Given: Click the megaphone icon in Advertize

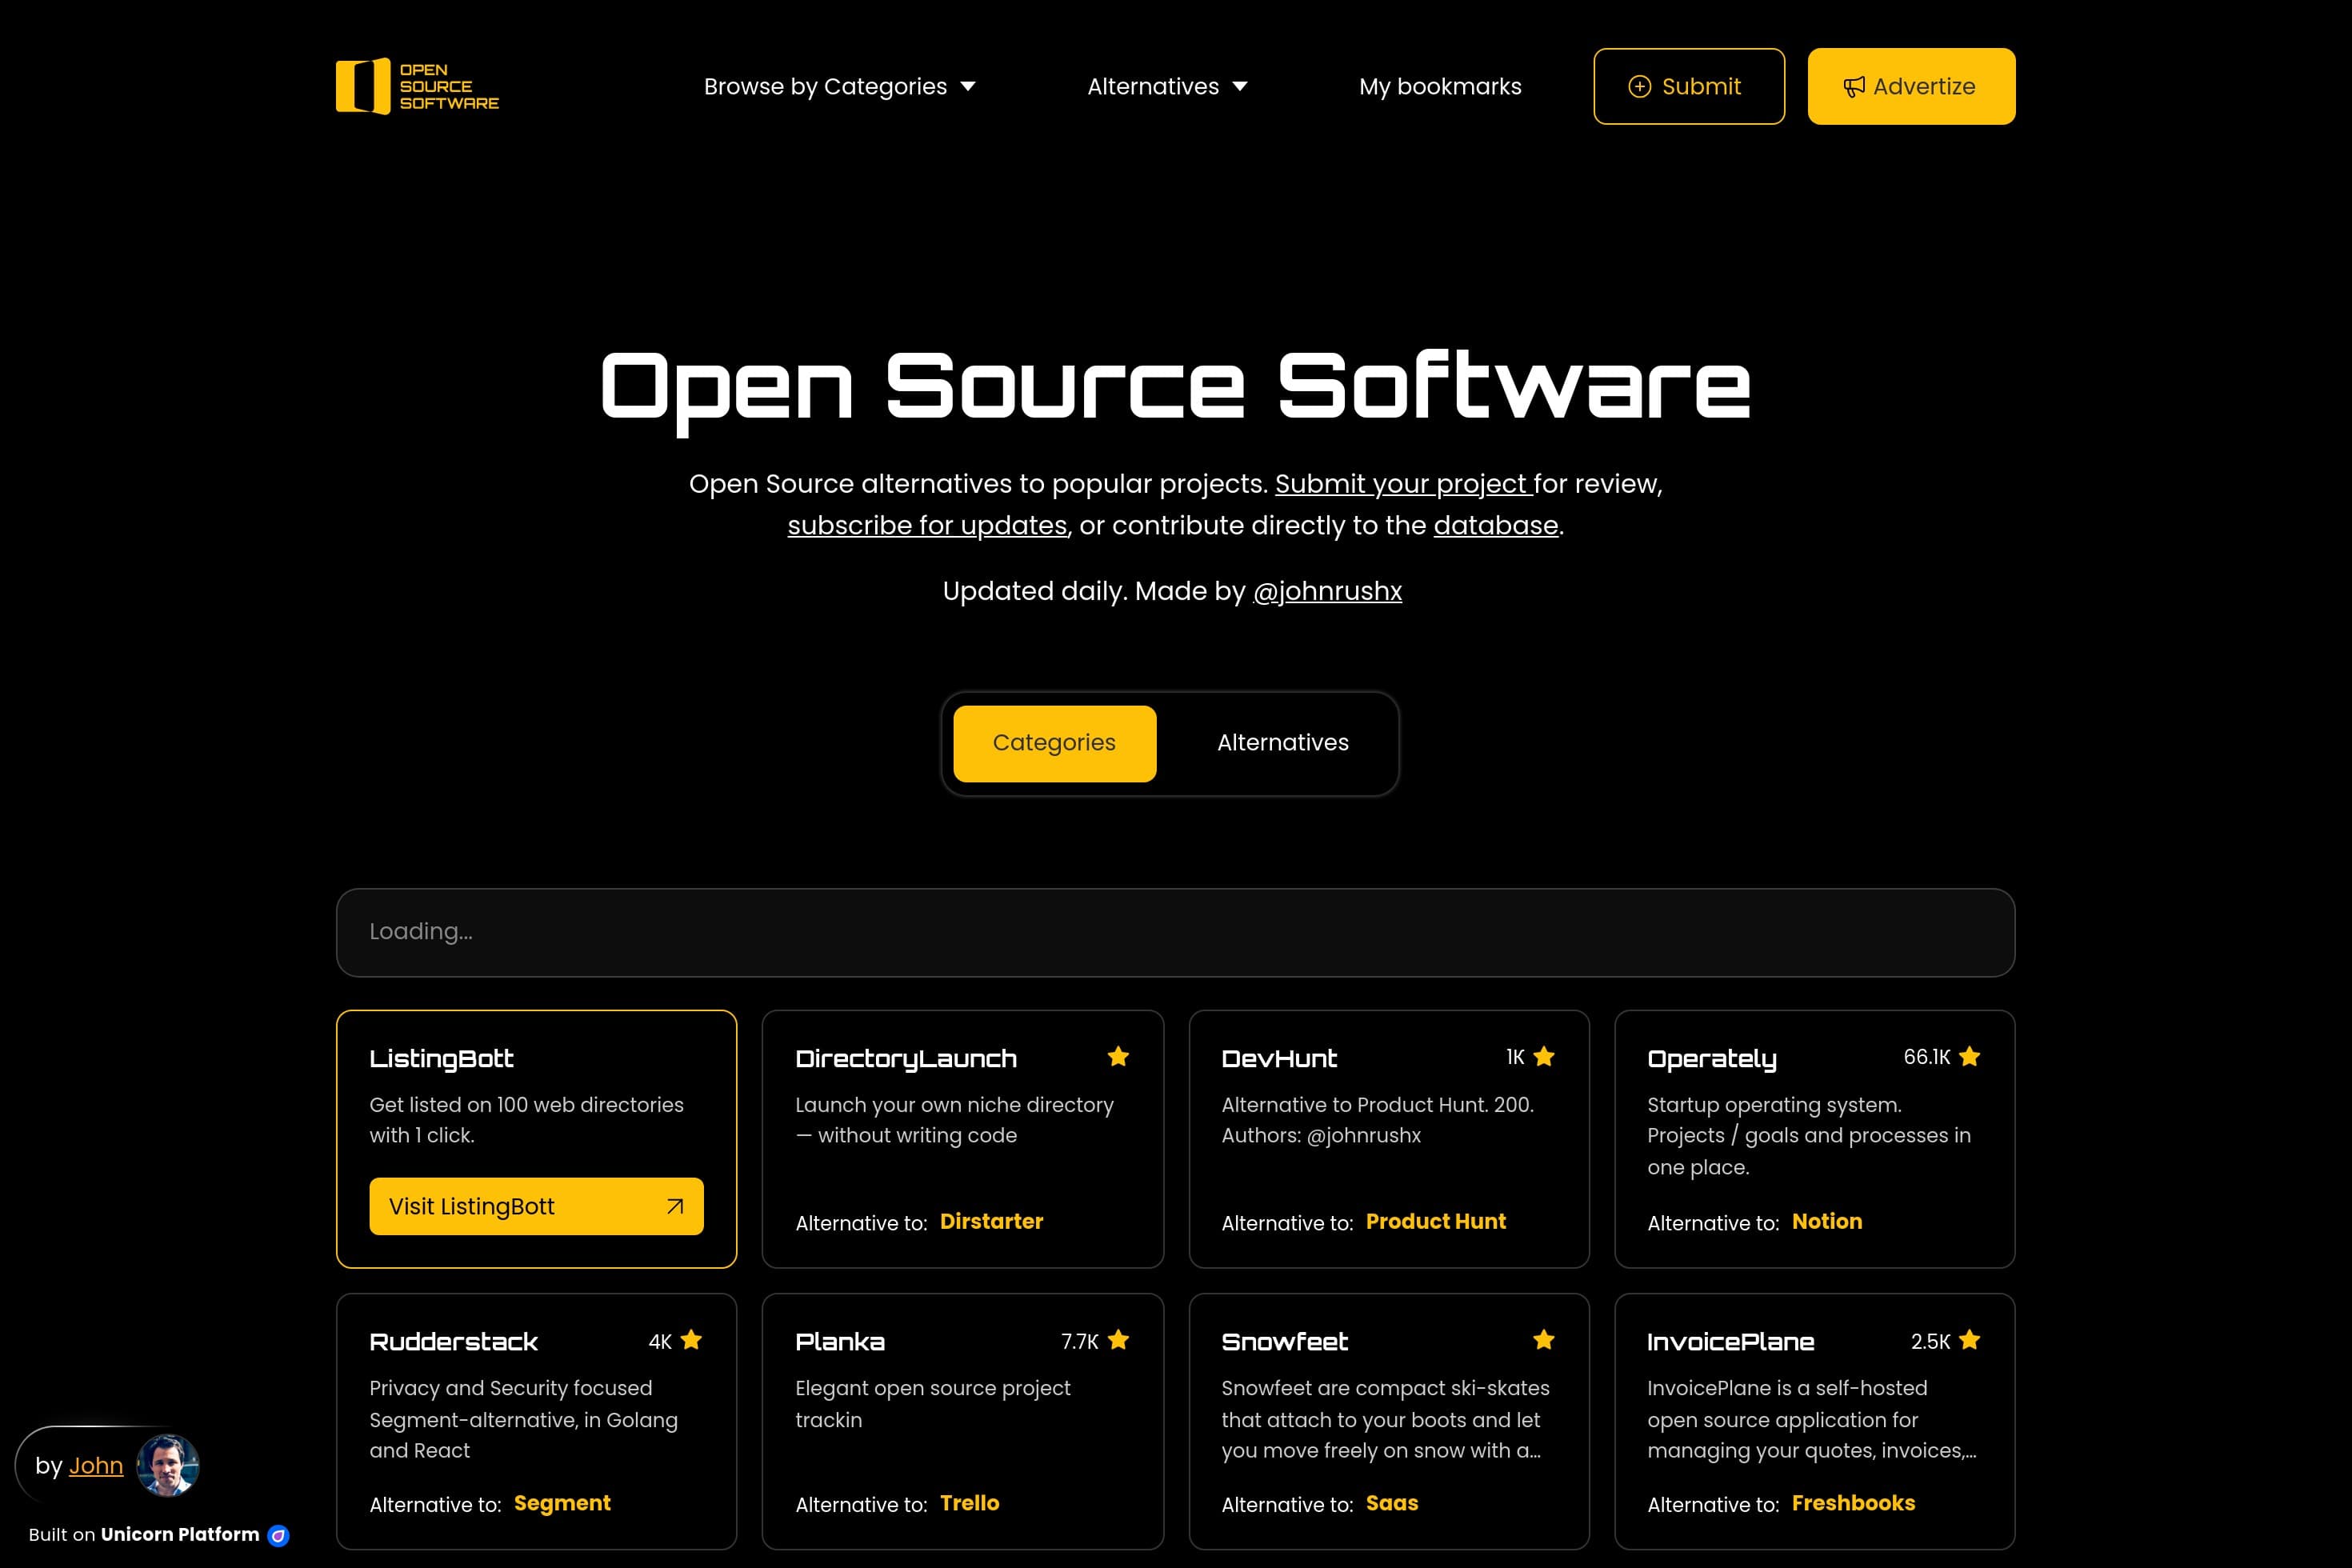Looking at the screenshot, I should [x=1854, y=87].
